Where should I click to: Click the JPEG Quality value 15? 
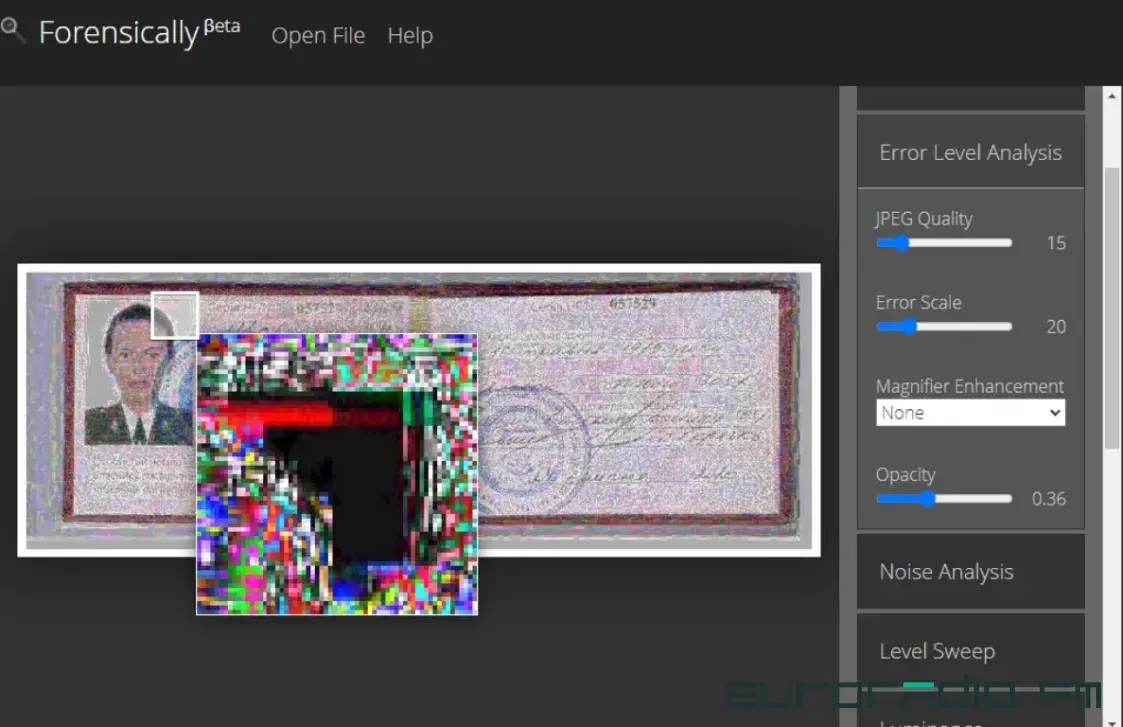click(x=1056, y=243)
